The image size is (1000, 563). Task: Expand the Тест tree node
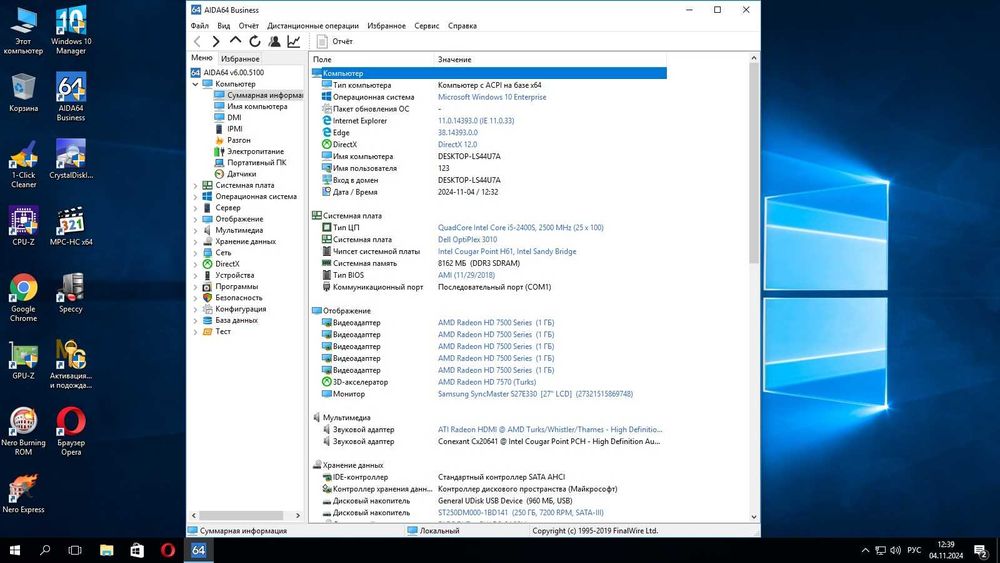[196, 332]
